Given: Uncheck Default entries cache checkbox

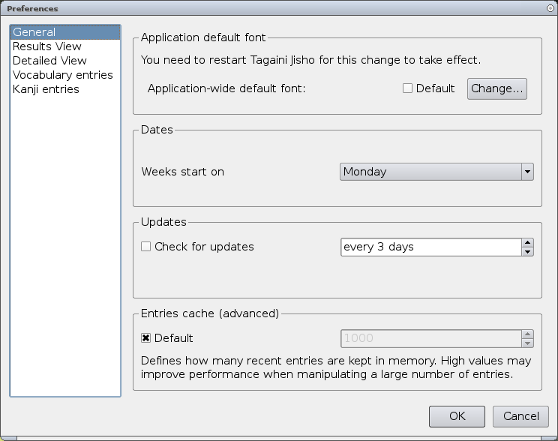Looking at the screenshot, I should pos(146,338).
